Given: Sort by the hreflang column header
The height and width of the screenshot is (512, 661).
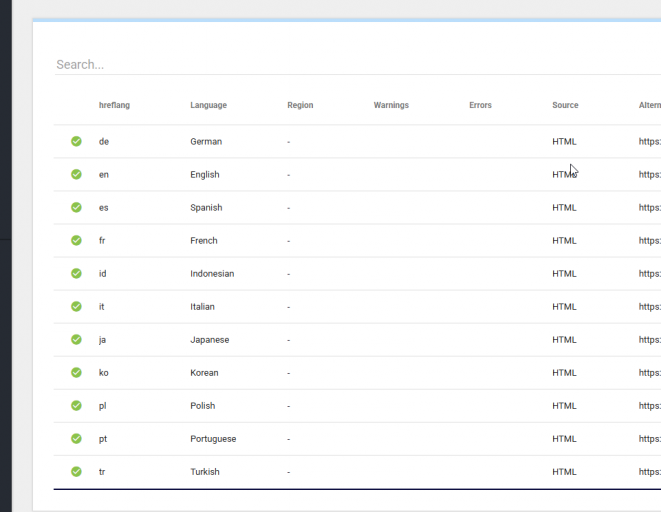Looking at the screenshot, I should [114, 105].
